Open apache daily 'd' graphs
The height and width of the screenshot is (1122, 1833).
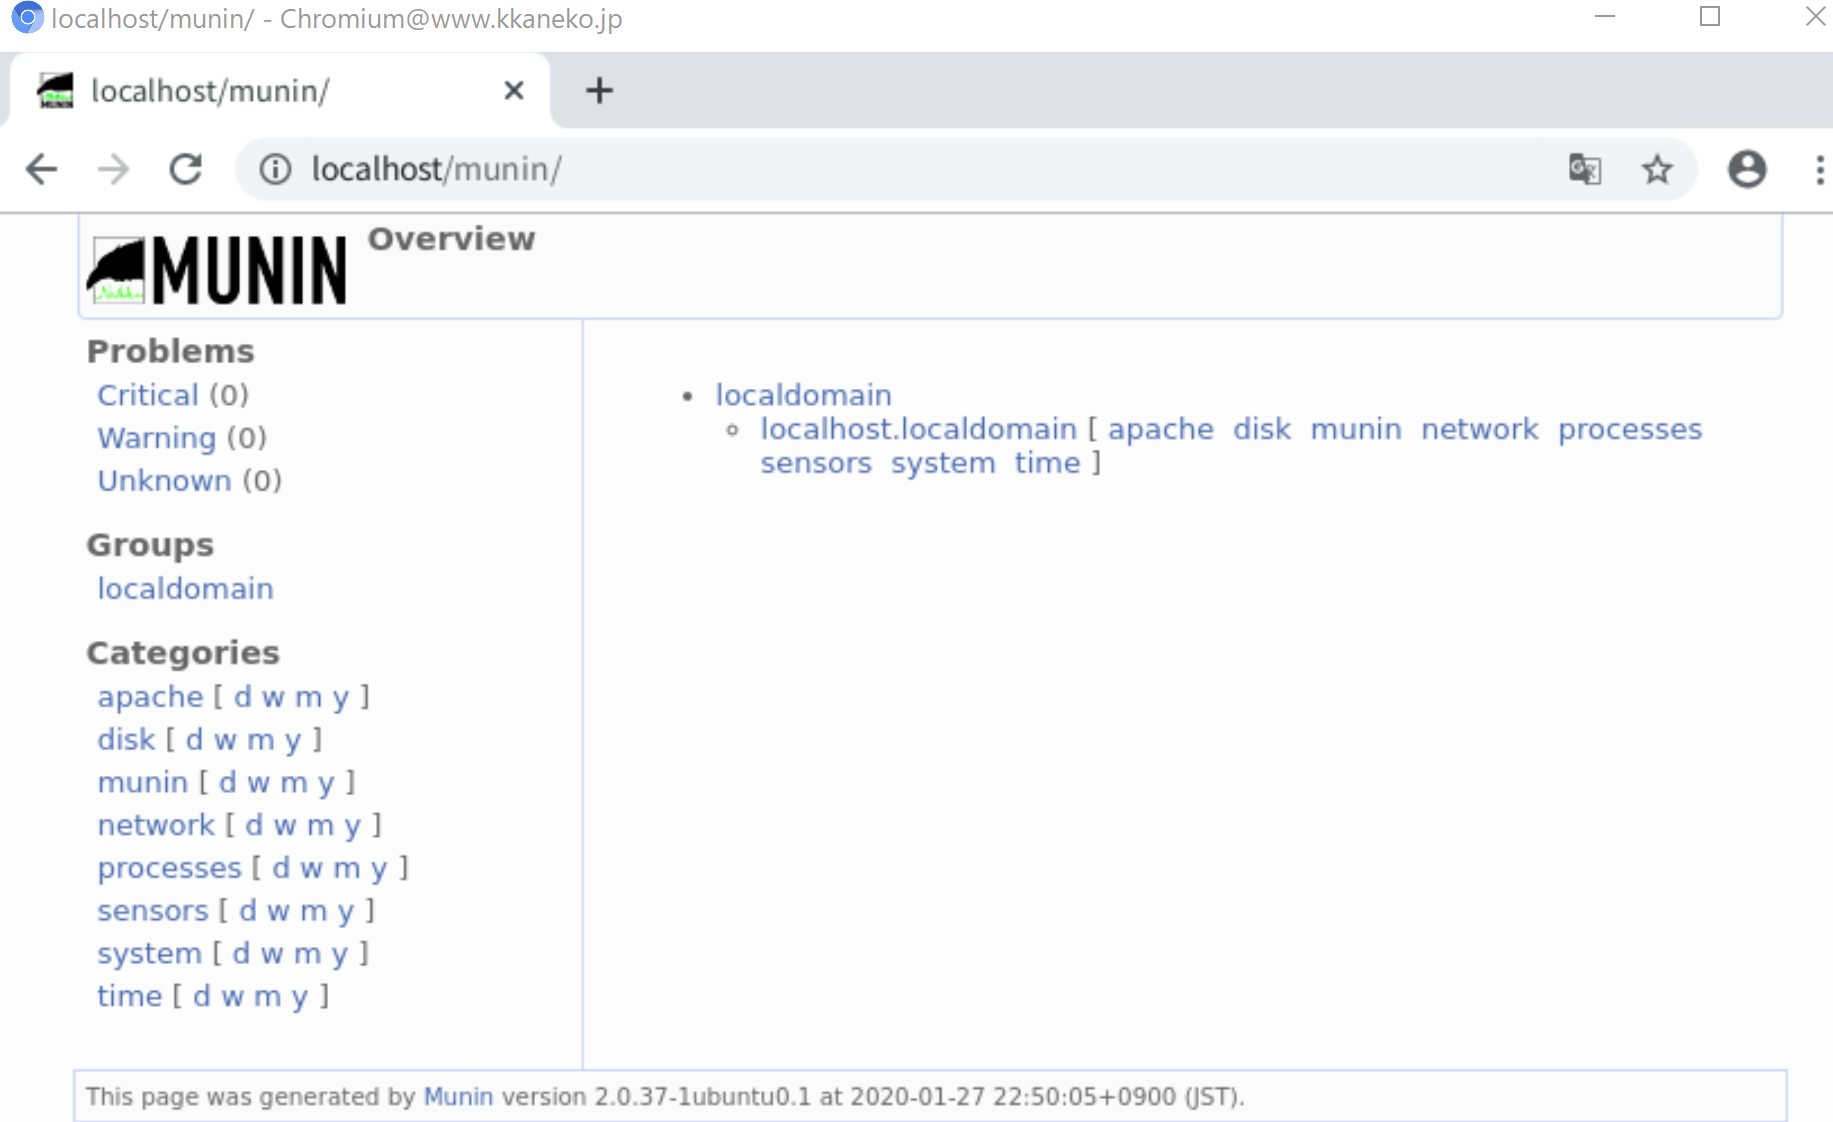coord(243,697)
